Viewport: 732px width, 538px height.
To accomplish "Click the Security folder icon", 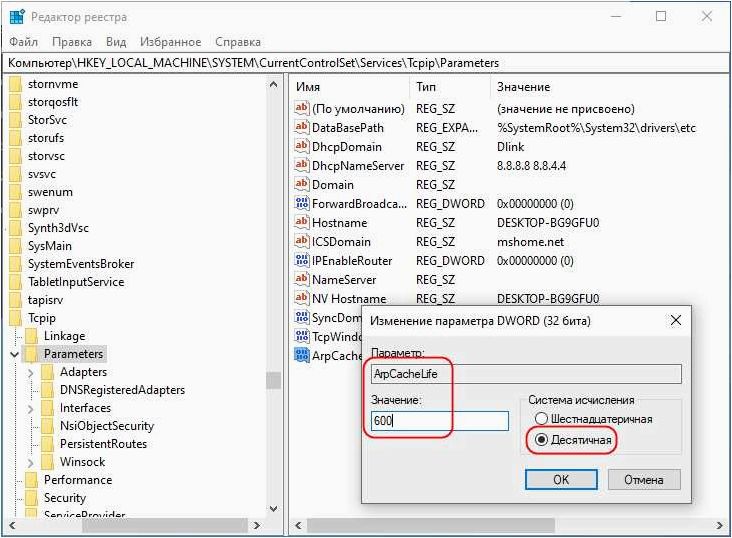I will pyautogui.click(x=31, y=498).
